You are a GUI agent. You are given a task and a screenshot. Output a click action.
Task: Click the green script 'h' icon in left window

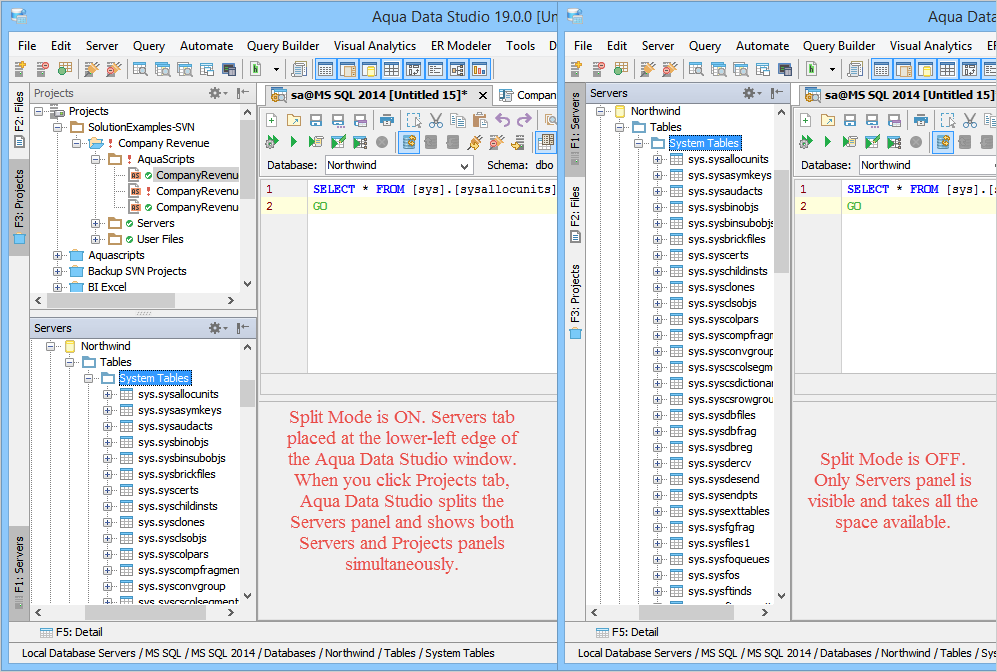point(256,69)
